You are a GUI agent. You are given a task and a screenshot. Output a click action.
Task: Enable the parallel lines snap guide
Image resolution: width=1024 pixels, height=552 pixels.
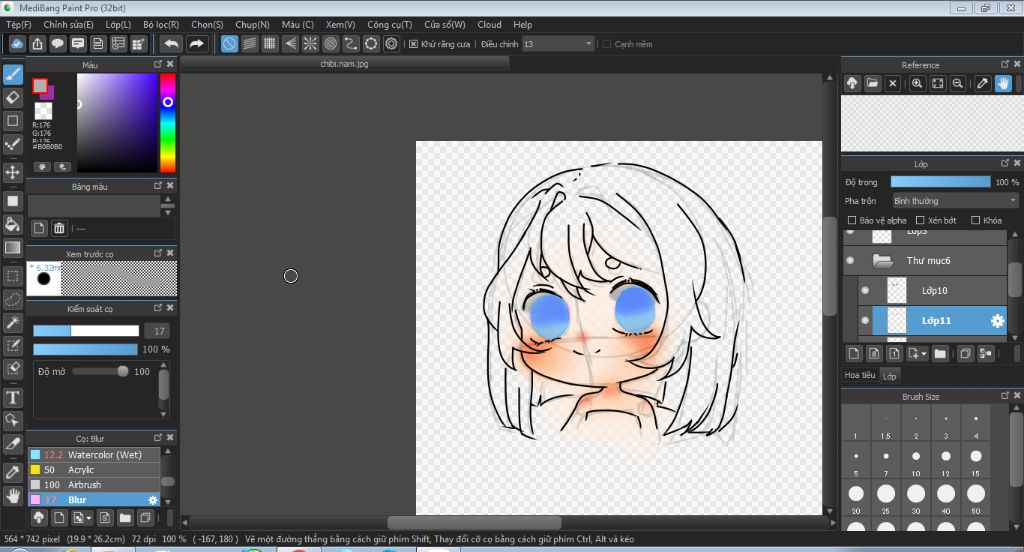click(249, 44)
